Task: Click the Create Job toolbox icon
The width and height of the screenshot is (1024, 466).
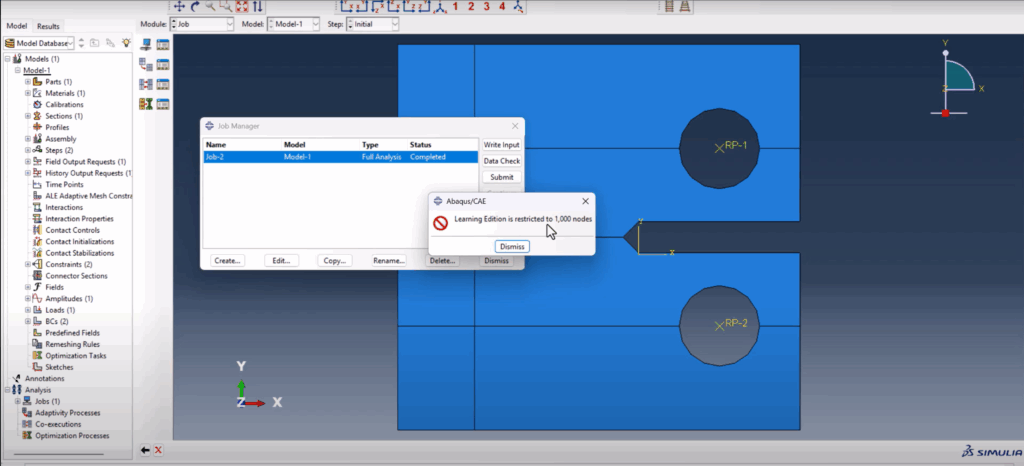Action: pos(146,44)
